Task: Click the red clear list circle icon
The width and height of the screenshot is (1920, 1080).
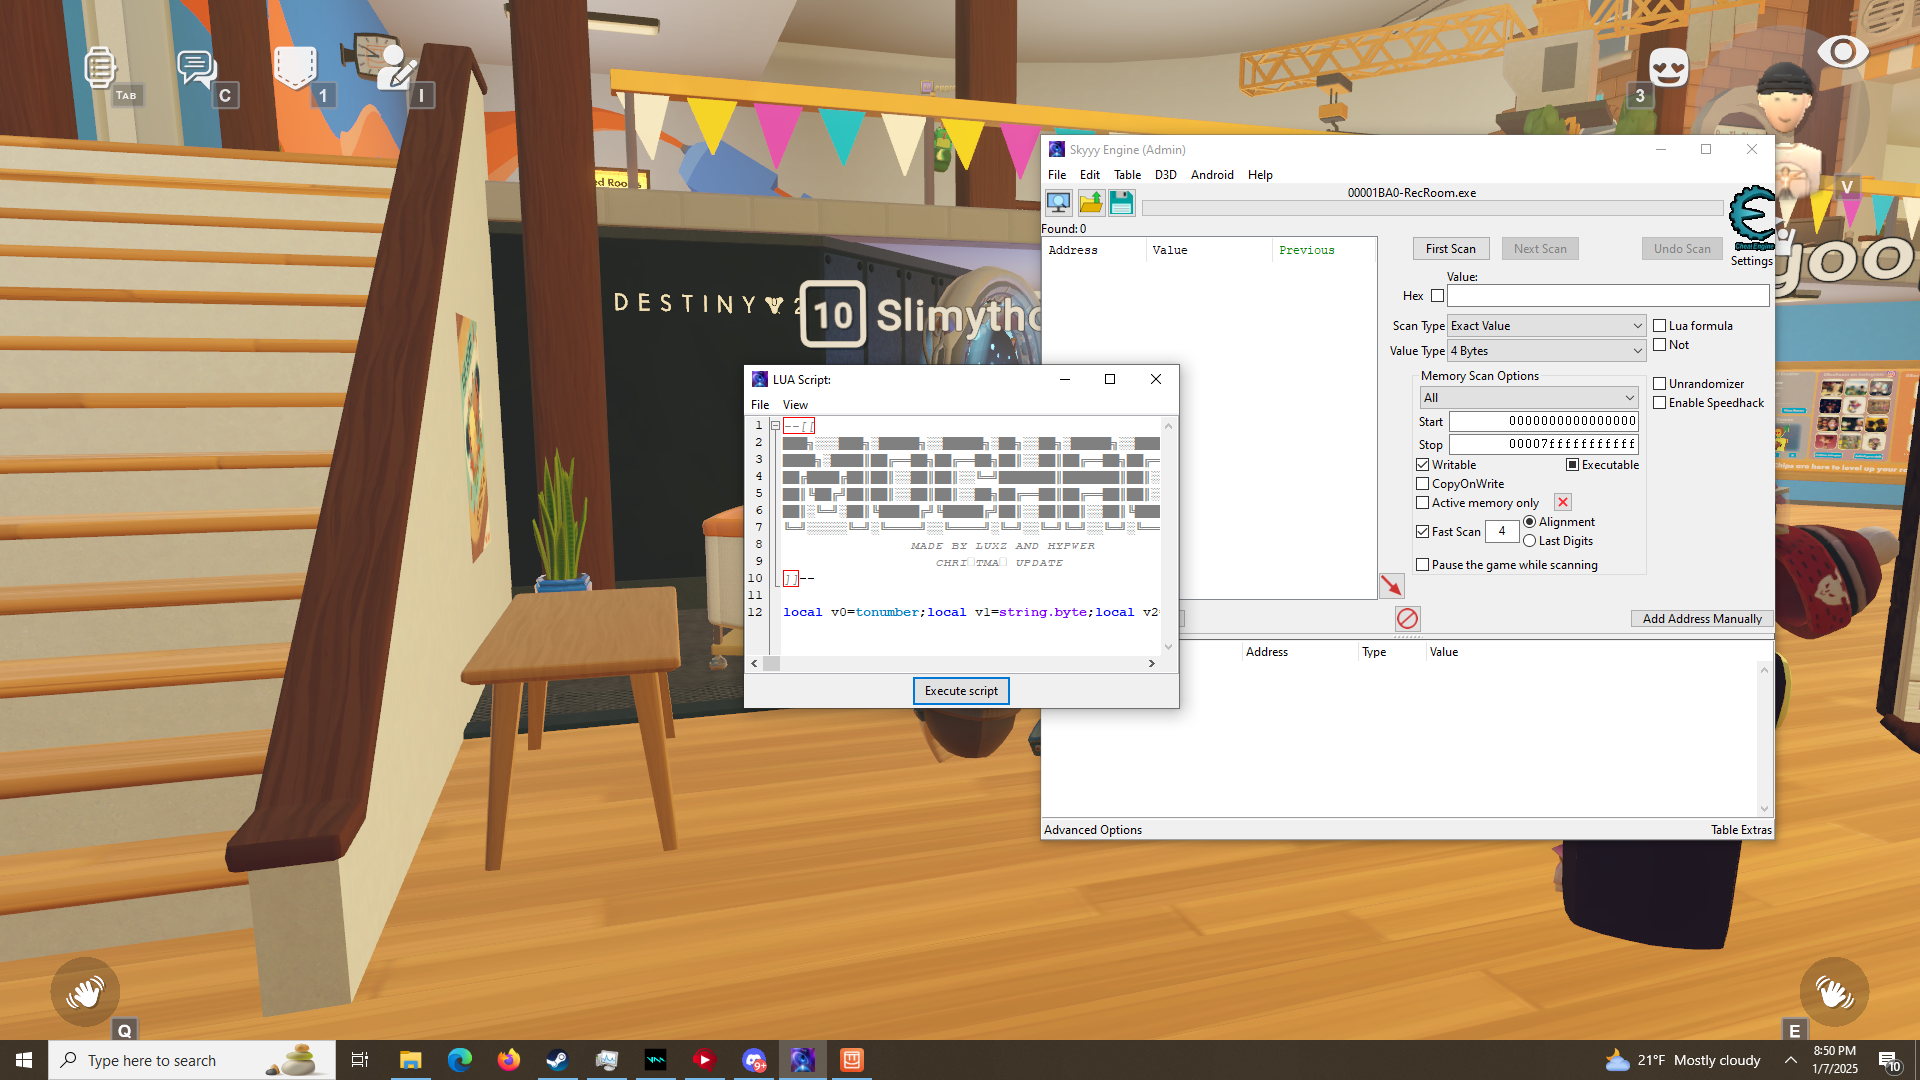Action: [1407, 619]
